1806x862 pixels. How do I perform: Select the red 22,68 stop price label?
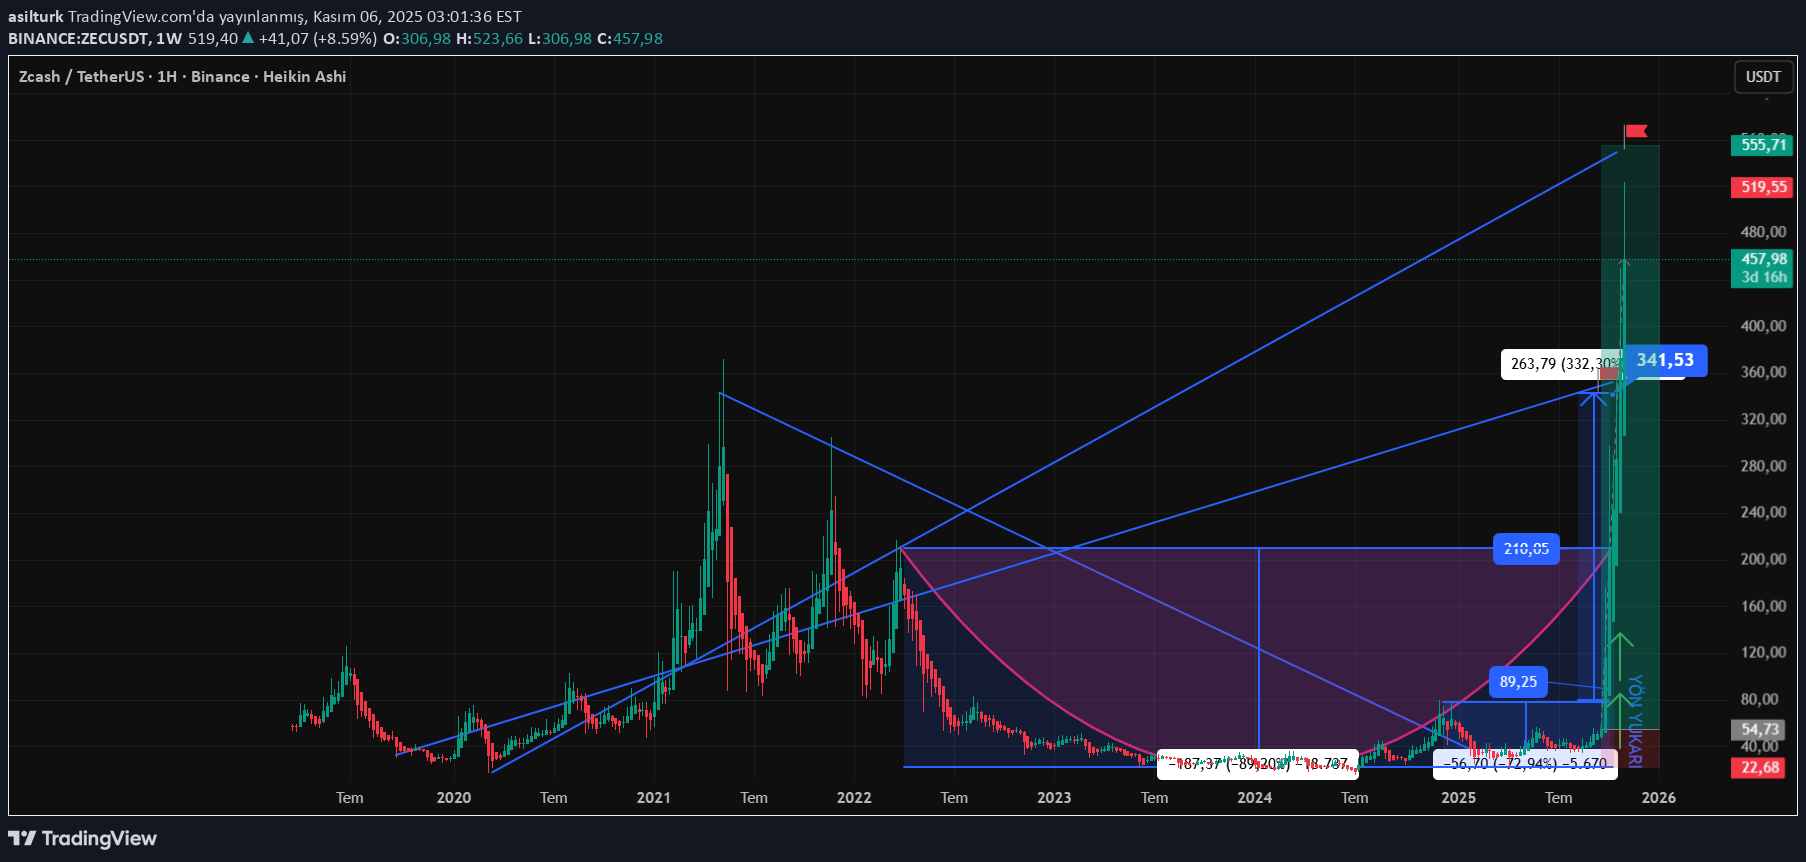click(x=1759, y=768)
